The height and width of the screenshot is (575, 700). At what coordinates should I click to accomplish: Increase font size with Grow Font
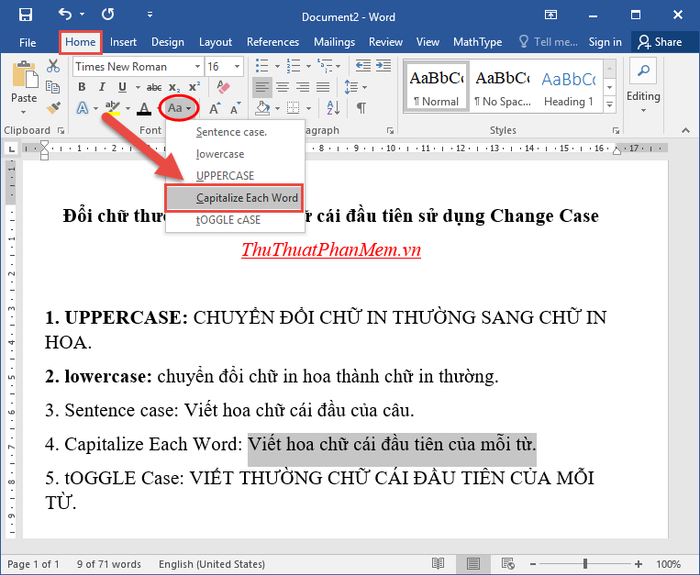point(215,108)
